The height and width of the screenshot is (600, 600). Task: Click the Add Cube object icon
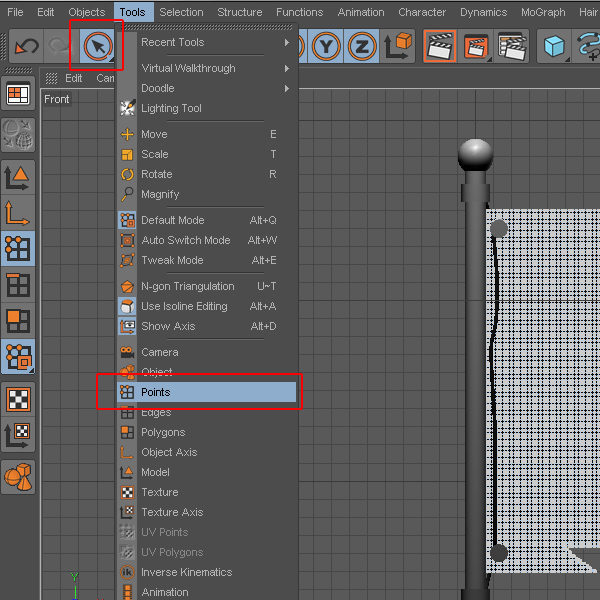(x=554, y=46)
